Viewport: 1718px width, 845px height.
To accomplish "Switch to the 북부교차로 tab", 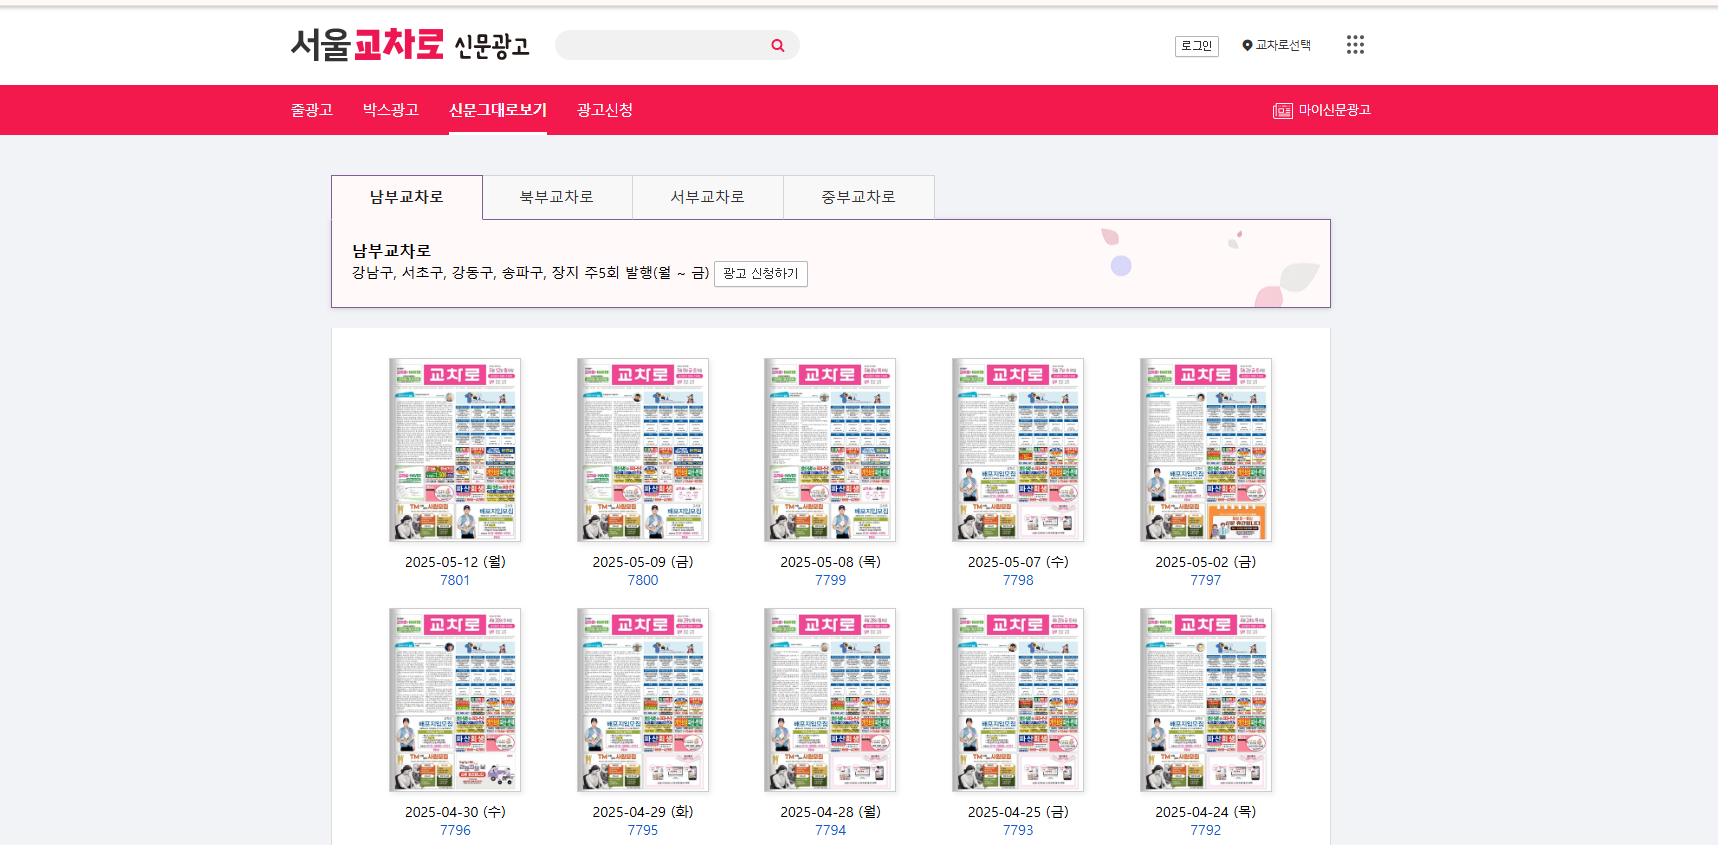I will tap(557, 197).
